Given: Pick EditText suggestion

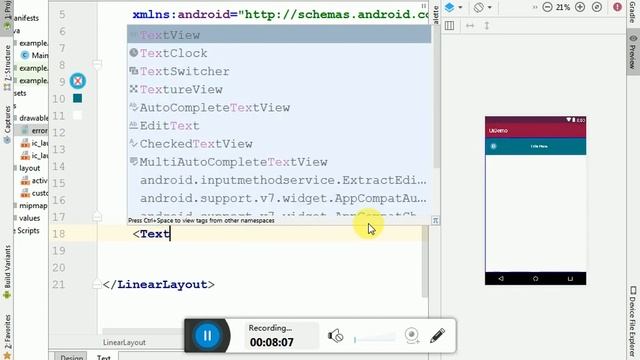Looking at the screenshot, I should (279, 126).
